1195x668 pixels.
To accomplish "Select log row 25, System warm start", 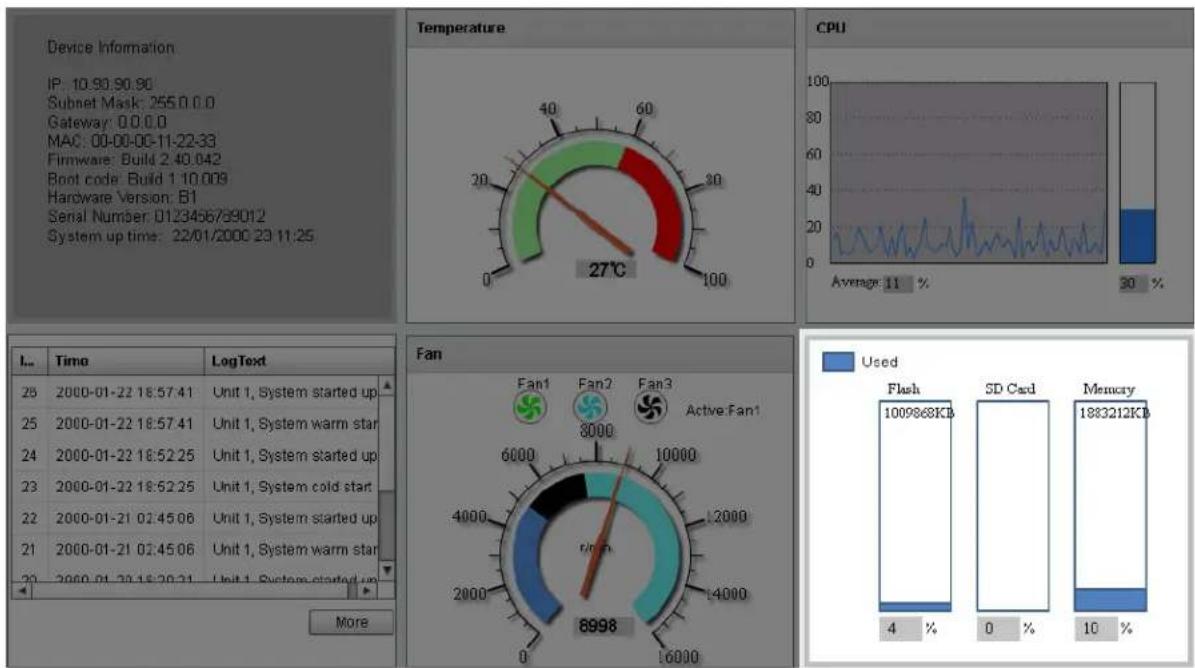I will [x=195, y=423].
